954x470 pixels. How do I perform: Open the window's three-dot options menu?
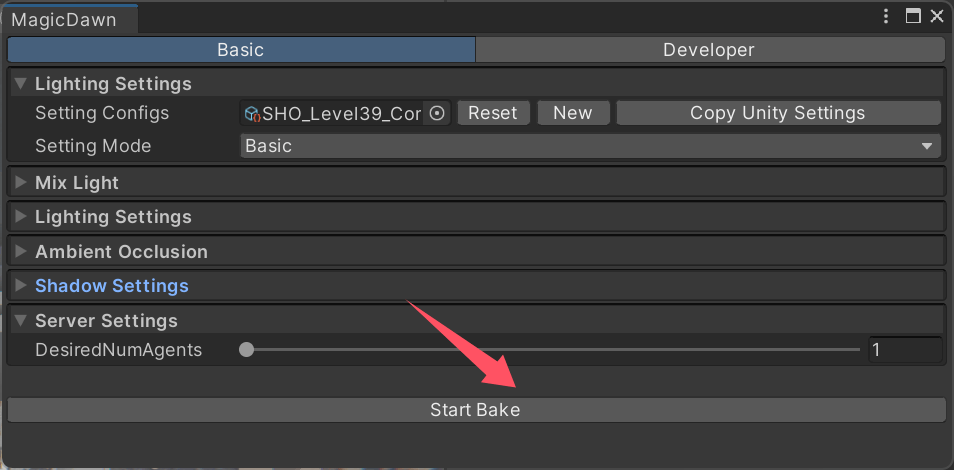click(x=886, y=16)
